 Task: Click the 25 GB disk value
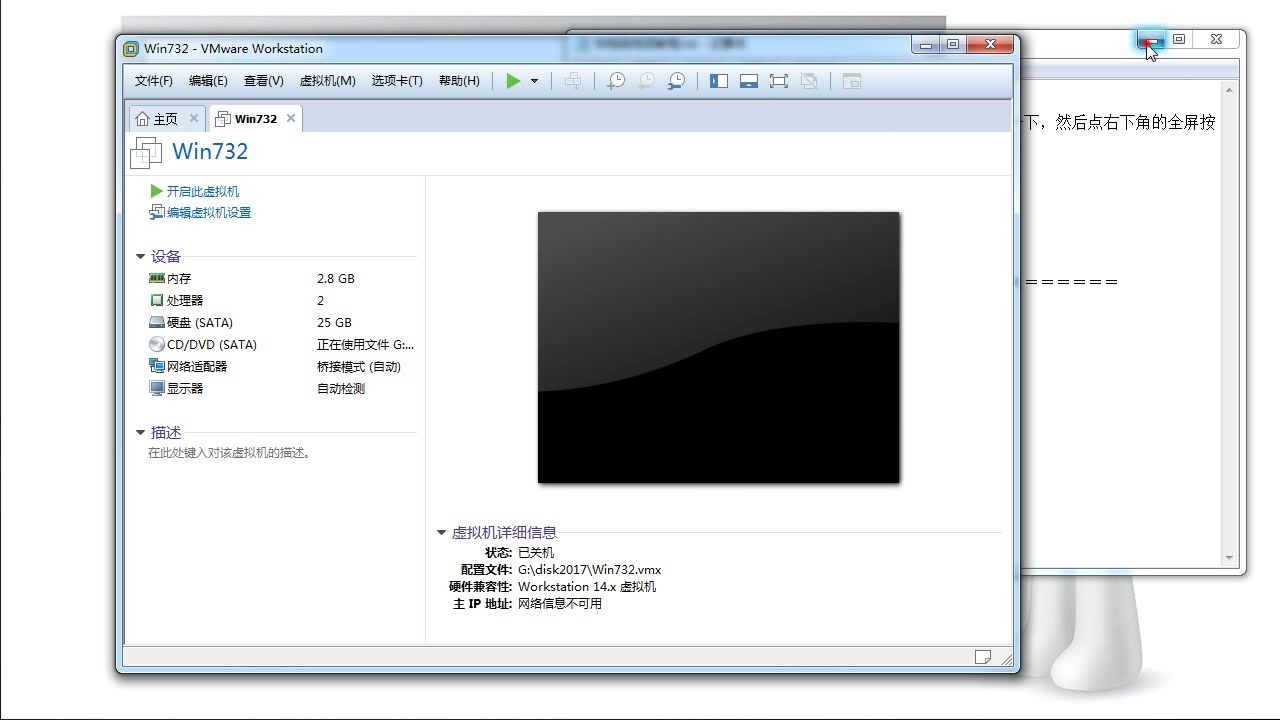point(334,322)
